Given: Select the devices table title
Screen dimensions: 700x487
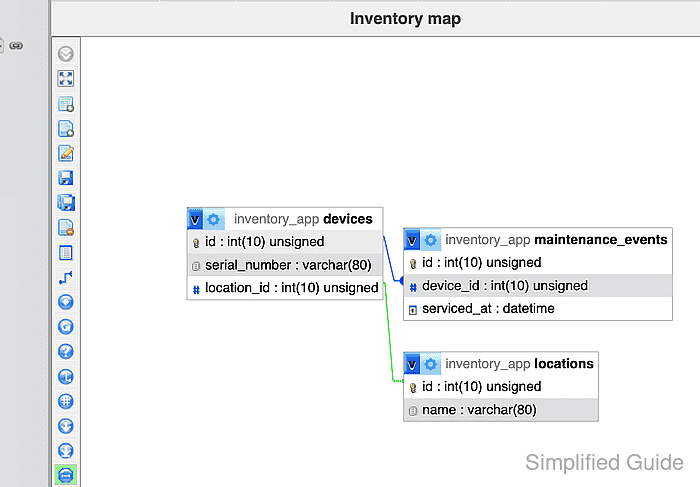Looking at the screenshot, I should click(303, 219).
